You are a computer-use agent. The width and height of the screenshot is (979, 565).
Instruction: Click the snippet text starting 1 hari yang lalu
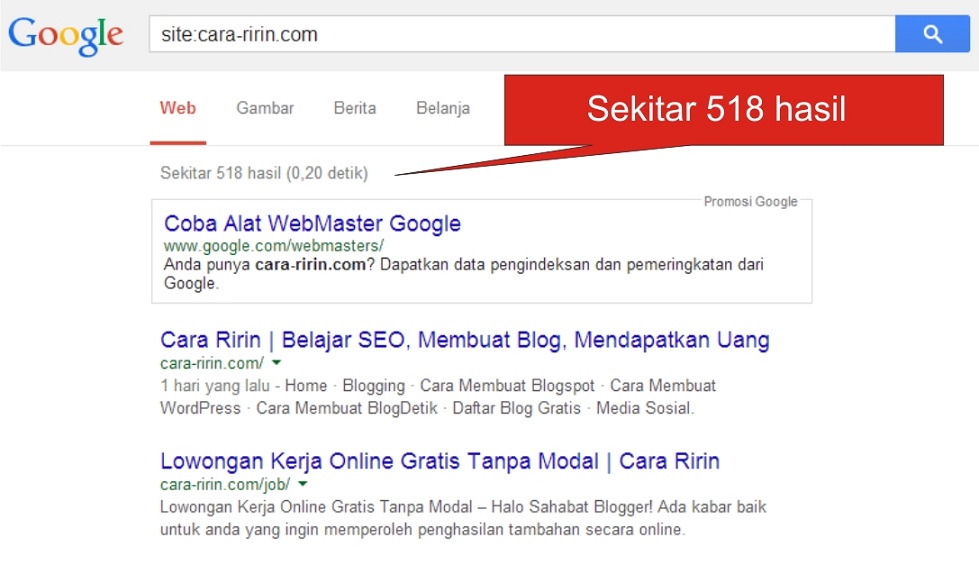tap(438, 396)
